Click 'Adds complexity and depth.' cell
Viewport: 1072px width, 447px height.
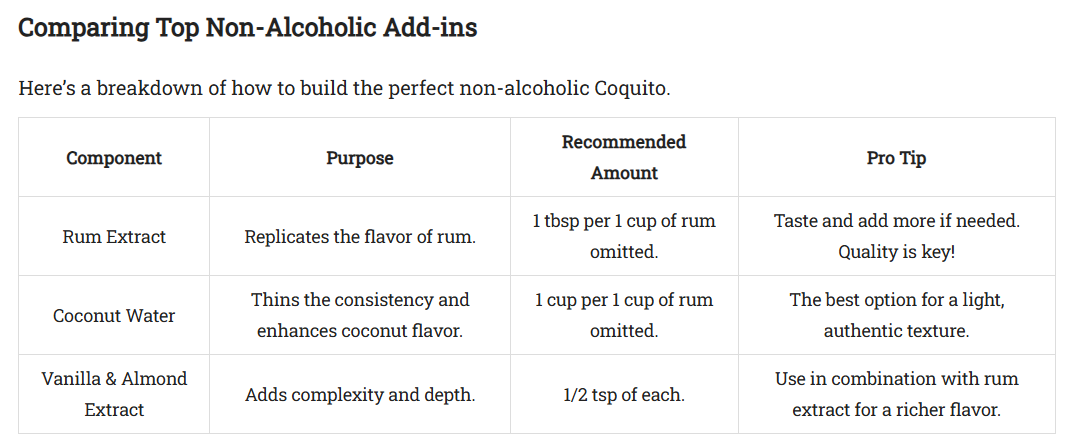click(x=360, y=395)
